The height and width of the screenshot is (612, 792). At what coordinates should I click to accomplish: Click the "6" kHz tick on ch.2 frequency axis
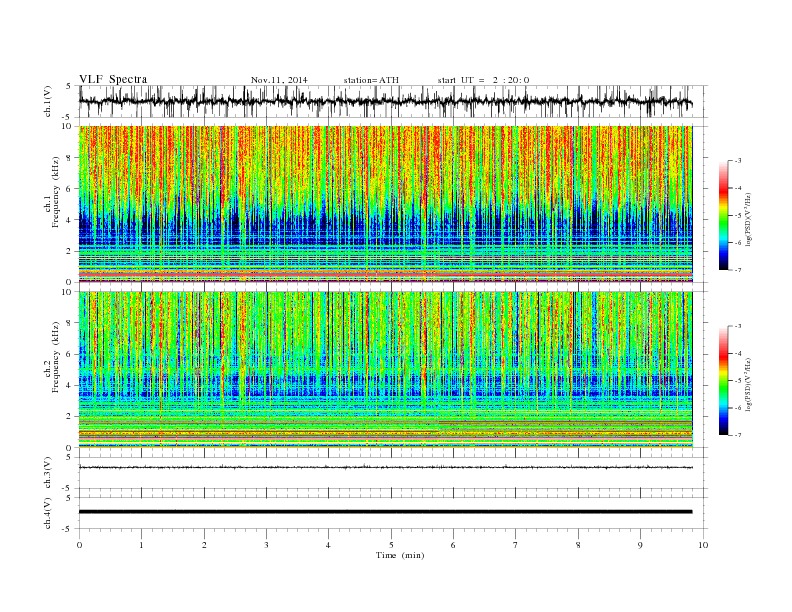70,354
